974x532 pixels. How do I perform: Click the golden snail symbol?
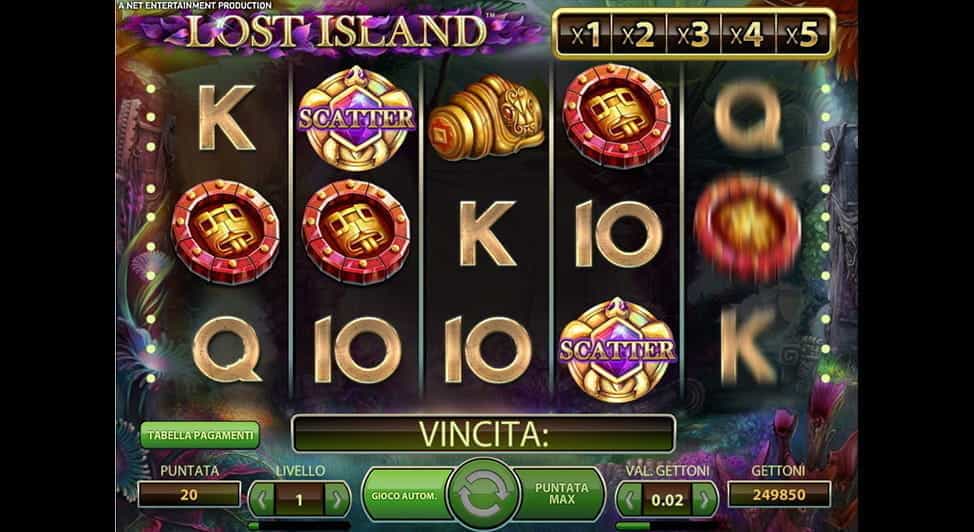(486, 117)
